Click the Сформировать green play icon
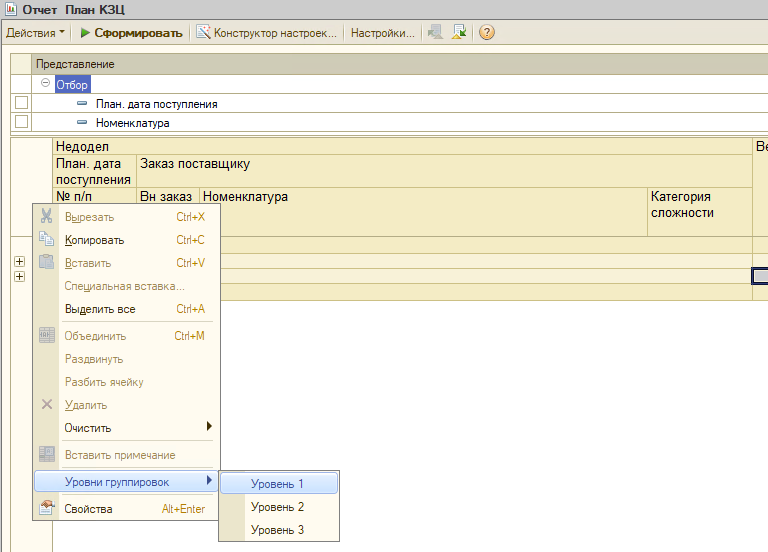Image resolution: width=768 pixels, height=552 pixels. pyautogui.click(x=85, y=33)
